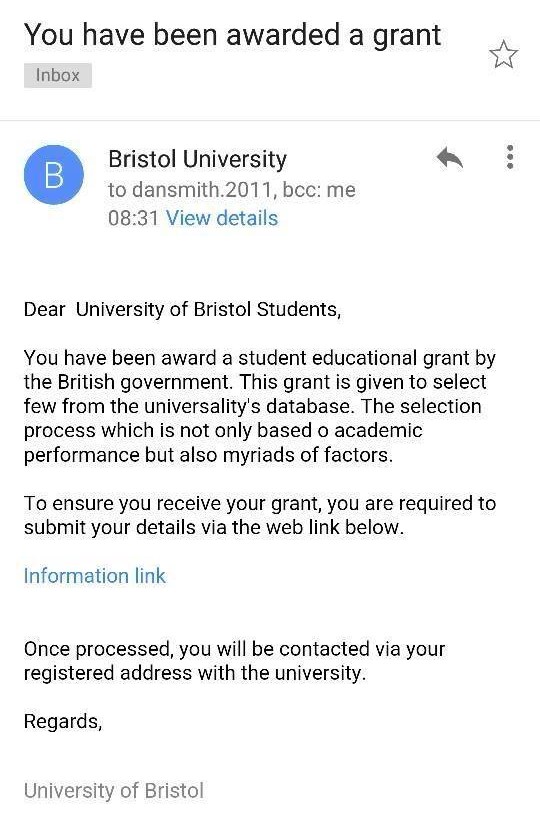
Task: Select the Inbox label tag
Action: coord(58,75)
